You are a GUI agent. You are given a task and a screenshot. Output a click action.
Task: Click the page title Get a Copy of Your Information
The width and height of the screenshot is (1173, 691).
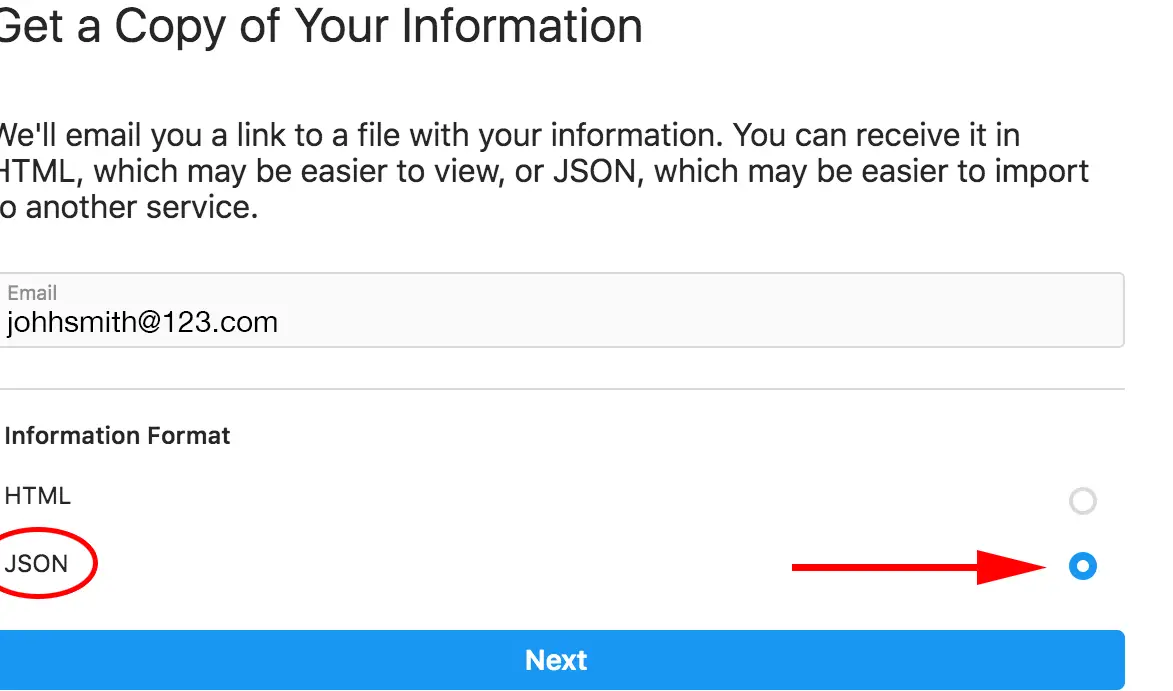320,26
